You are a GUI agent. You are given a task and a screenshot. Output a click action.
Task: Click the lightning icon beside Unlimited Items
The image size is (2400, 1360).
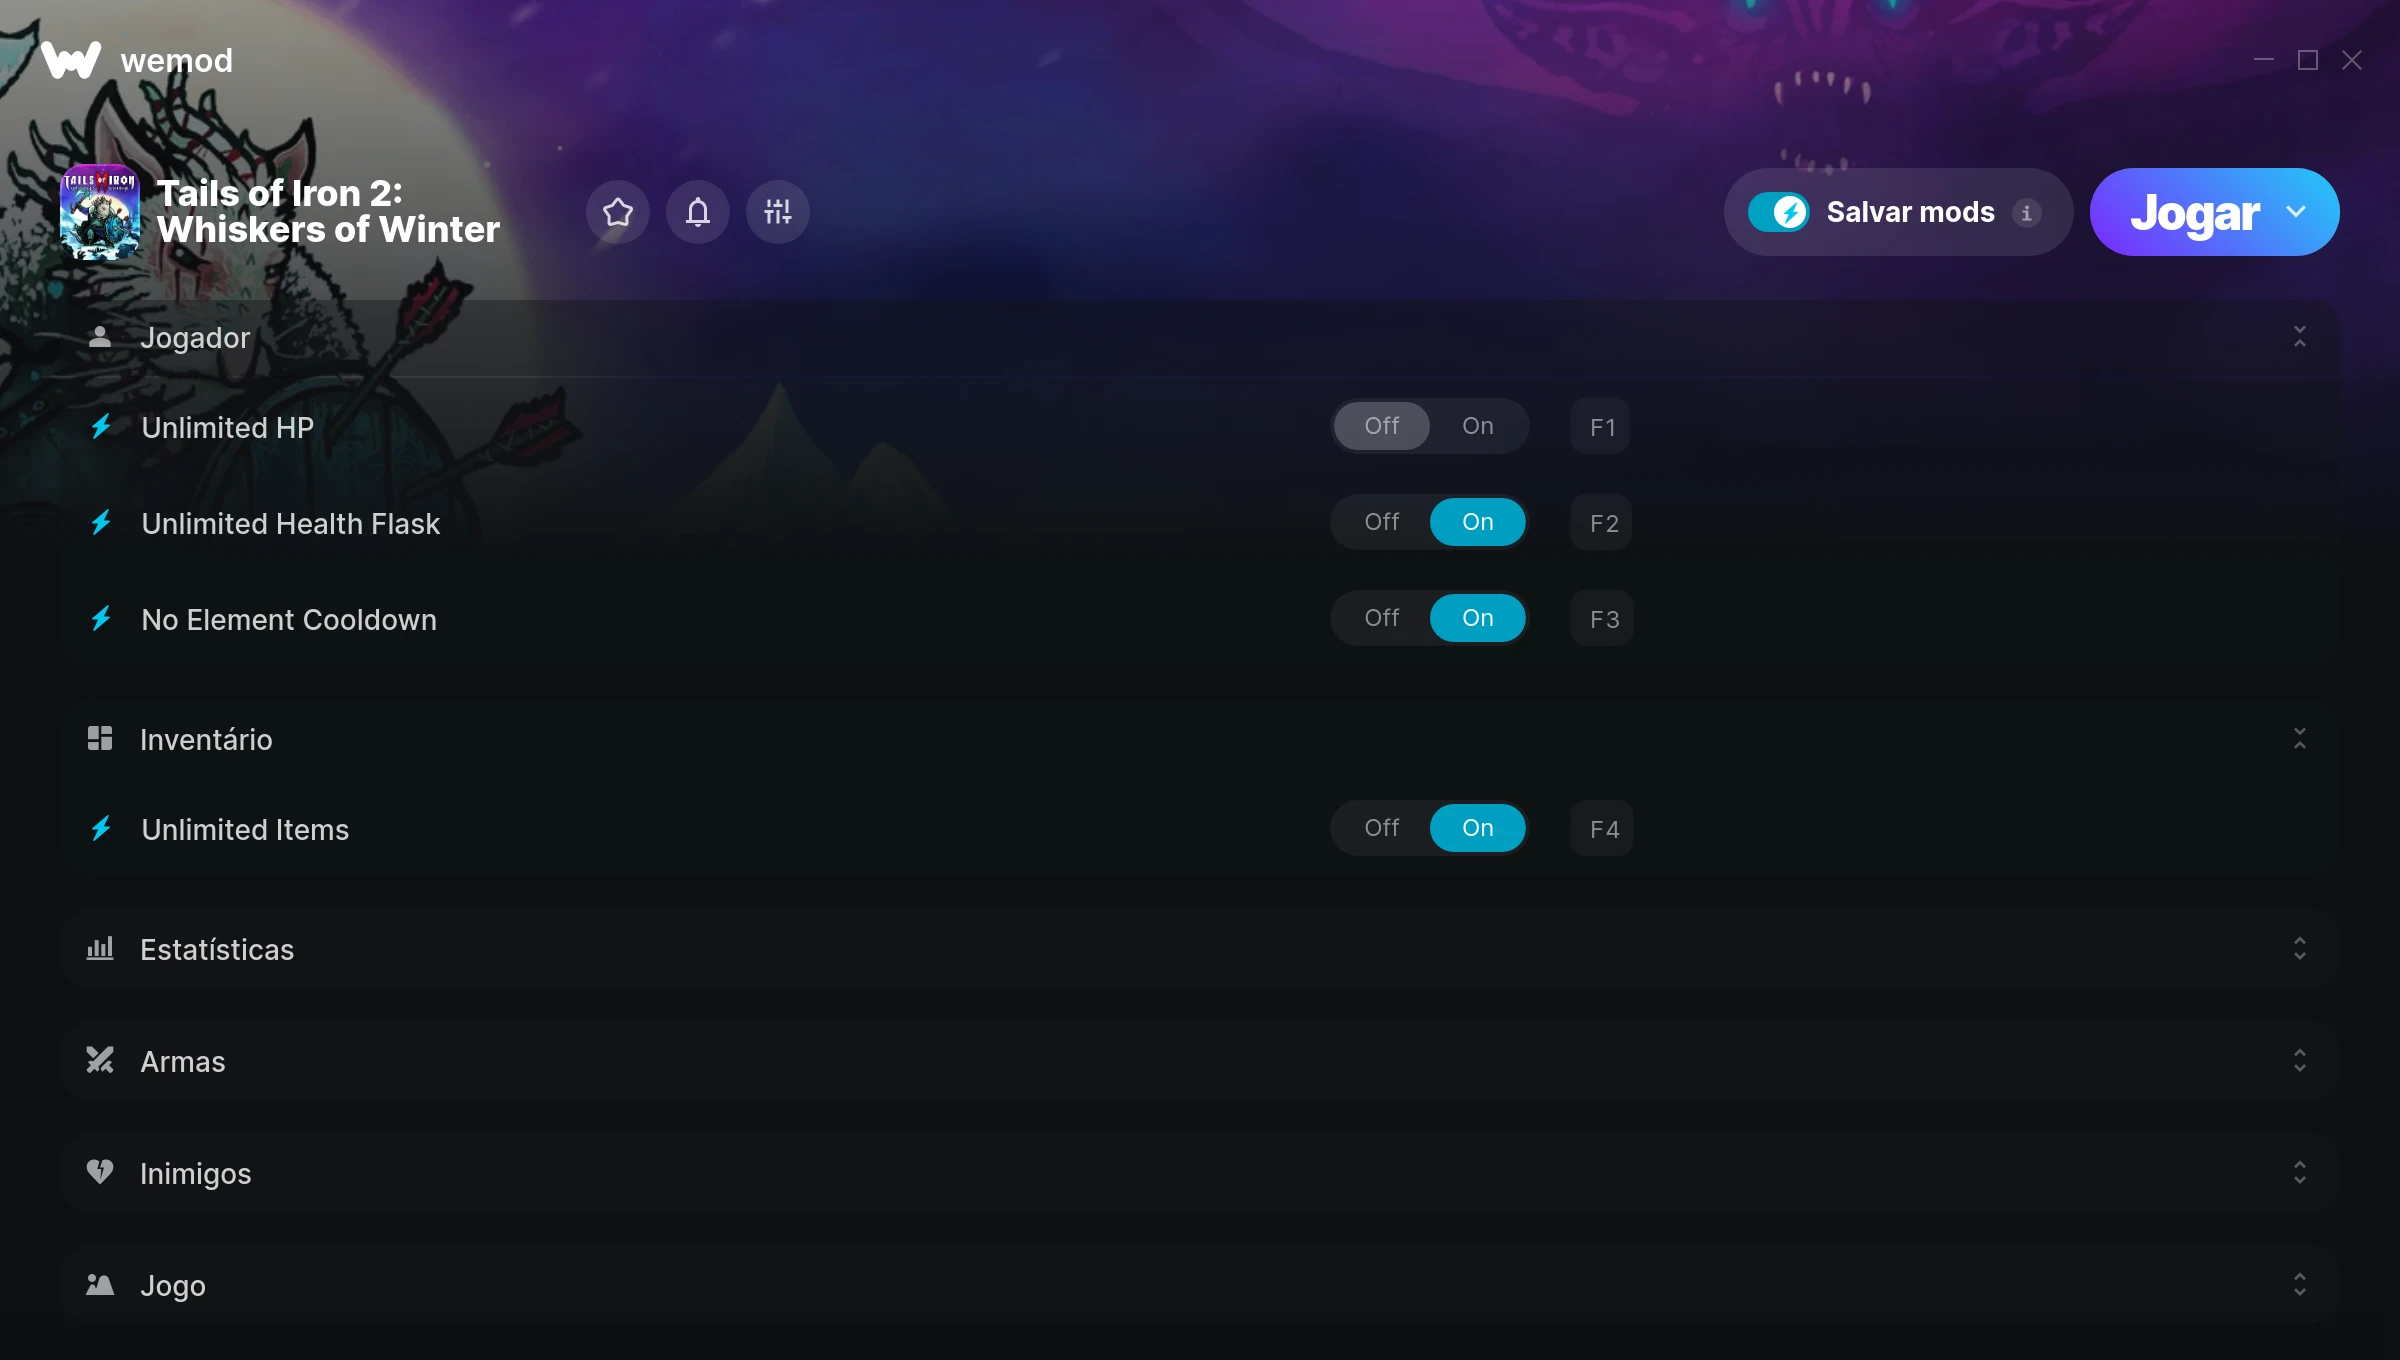click(101, 829)
